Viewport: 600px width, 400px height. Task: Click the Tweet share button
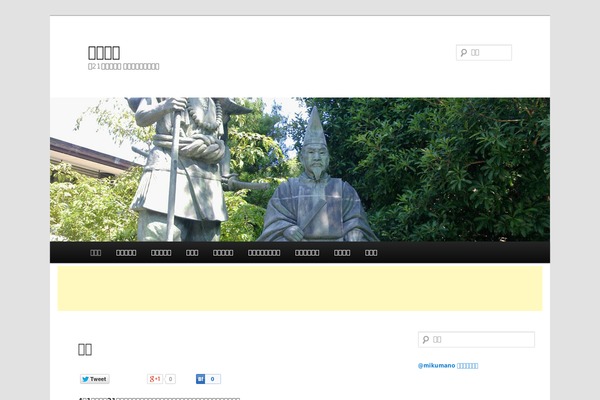(95, 379)
